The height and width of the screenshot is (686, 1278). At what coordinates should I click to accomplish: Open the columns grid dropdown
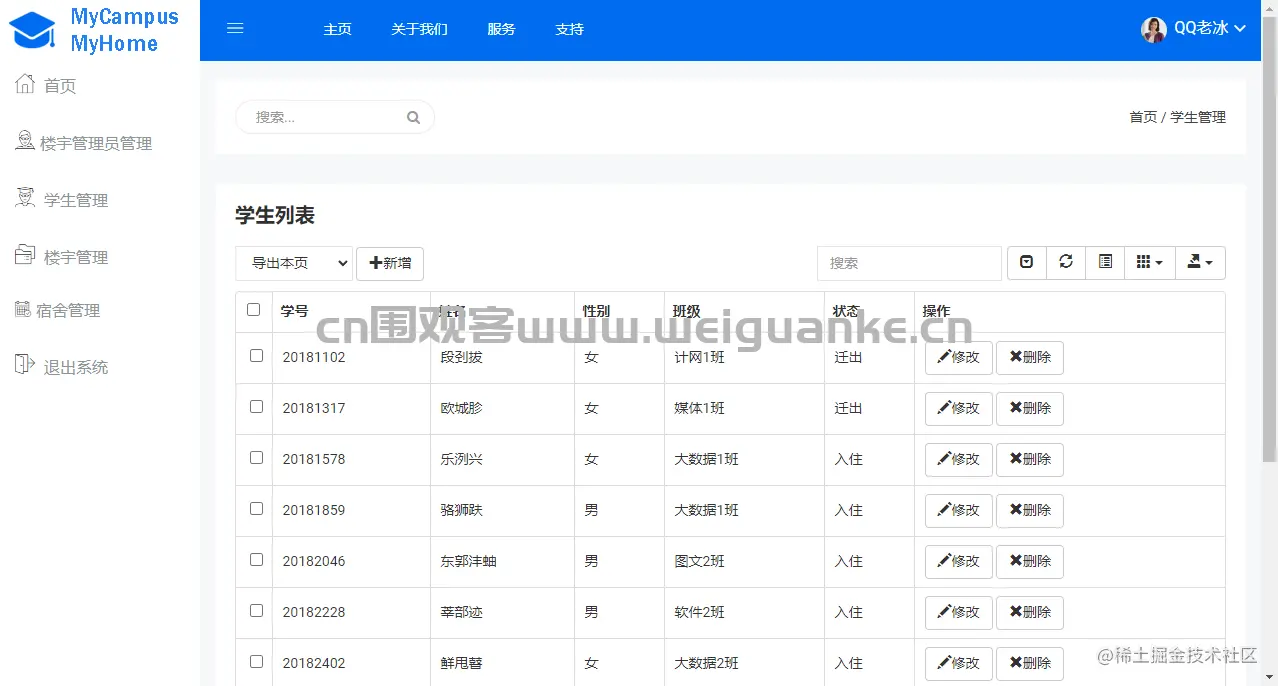1150,262
